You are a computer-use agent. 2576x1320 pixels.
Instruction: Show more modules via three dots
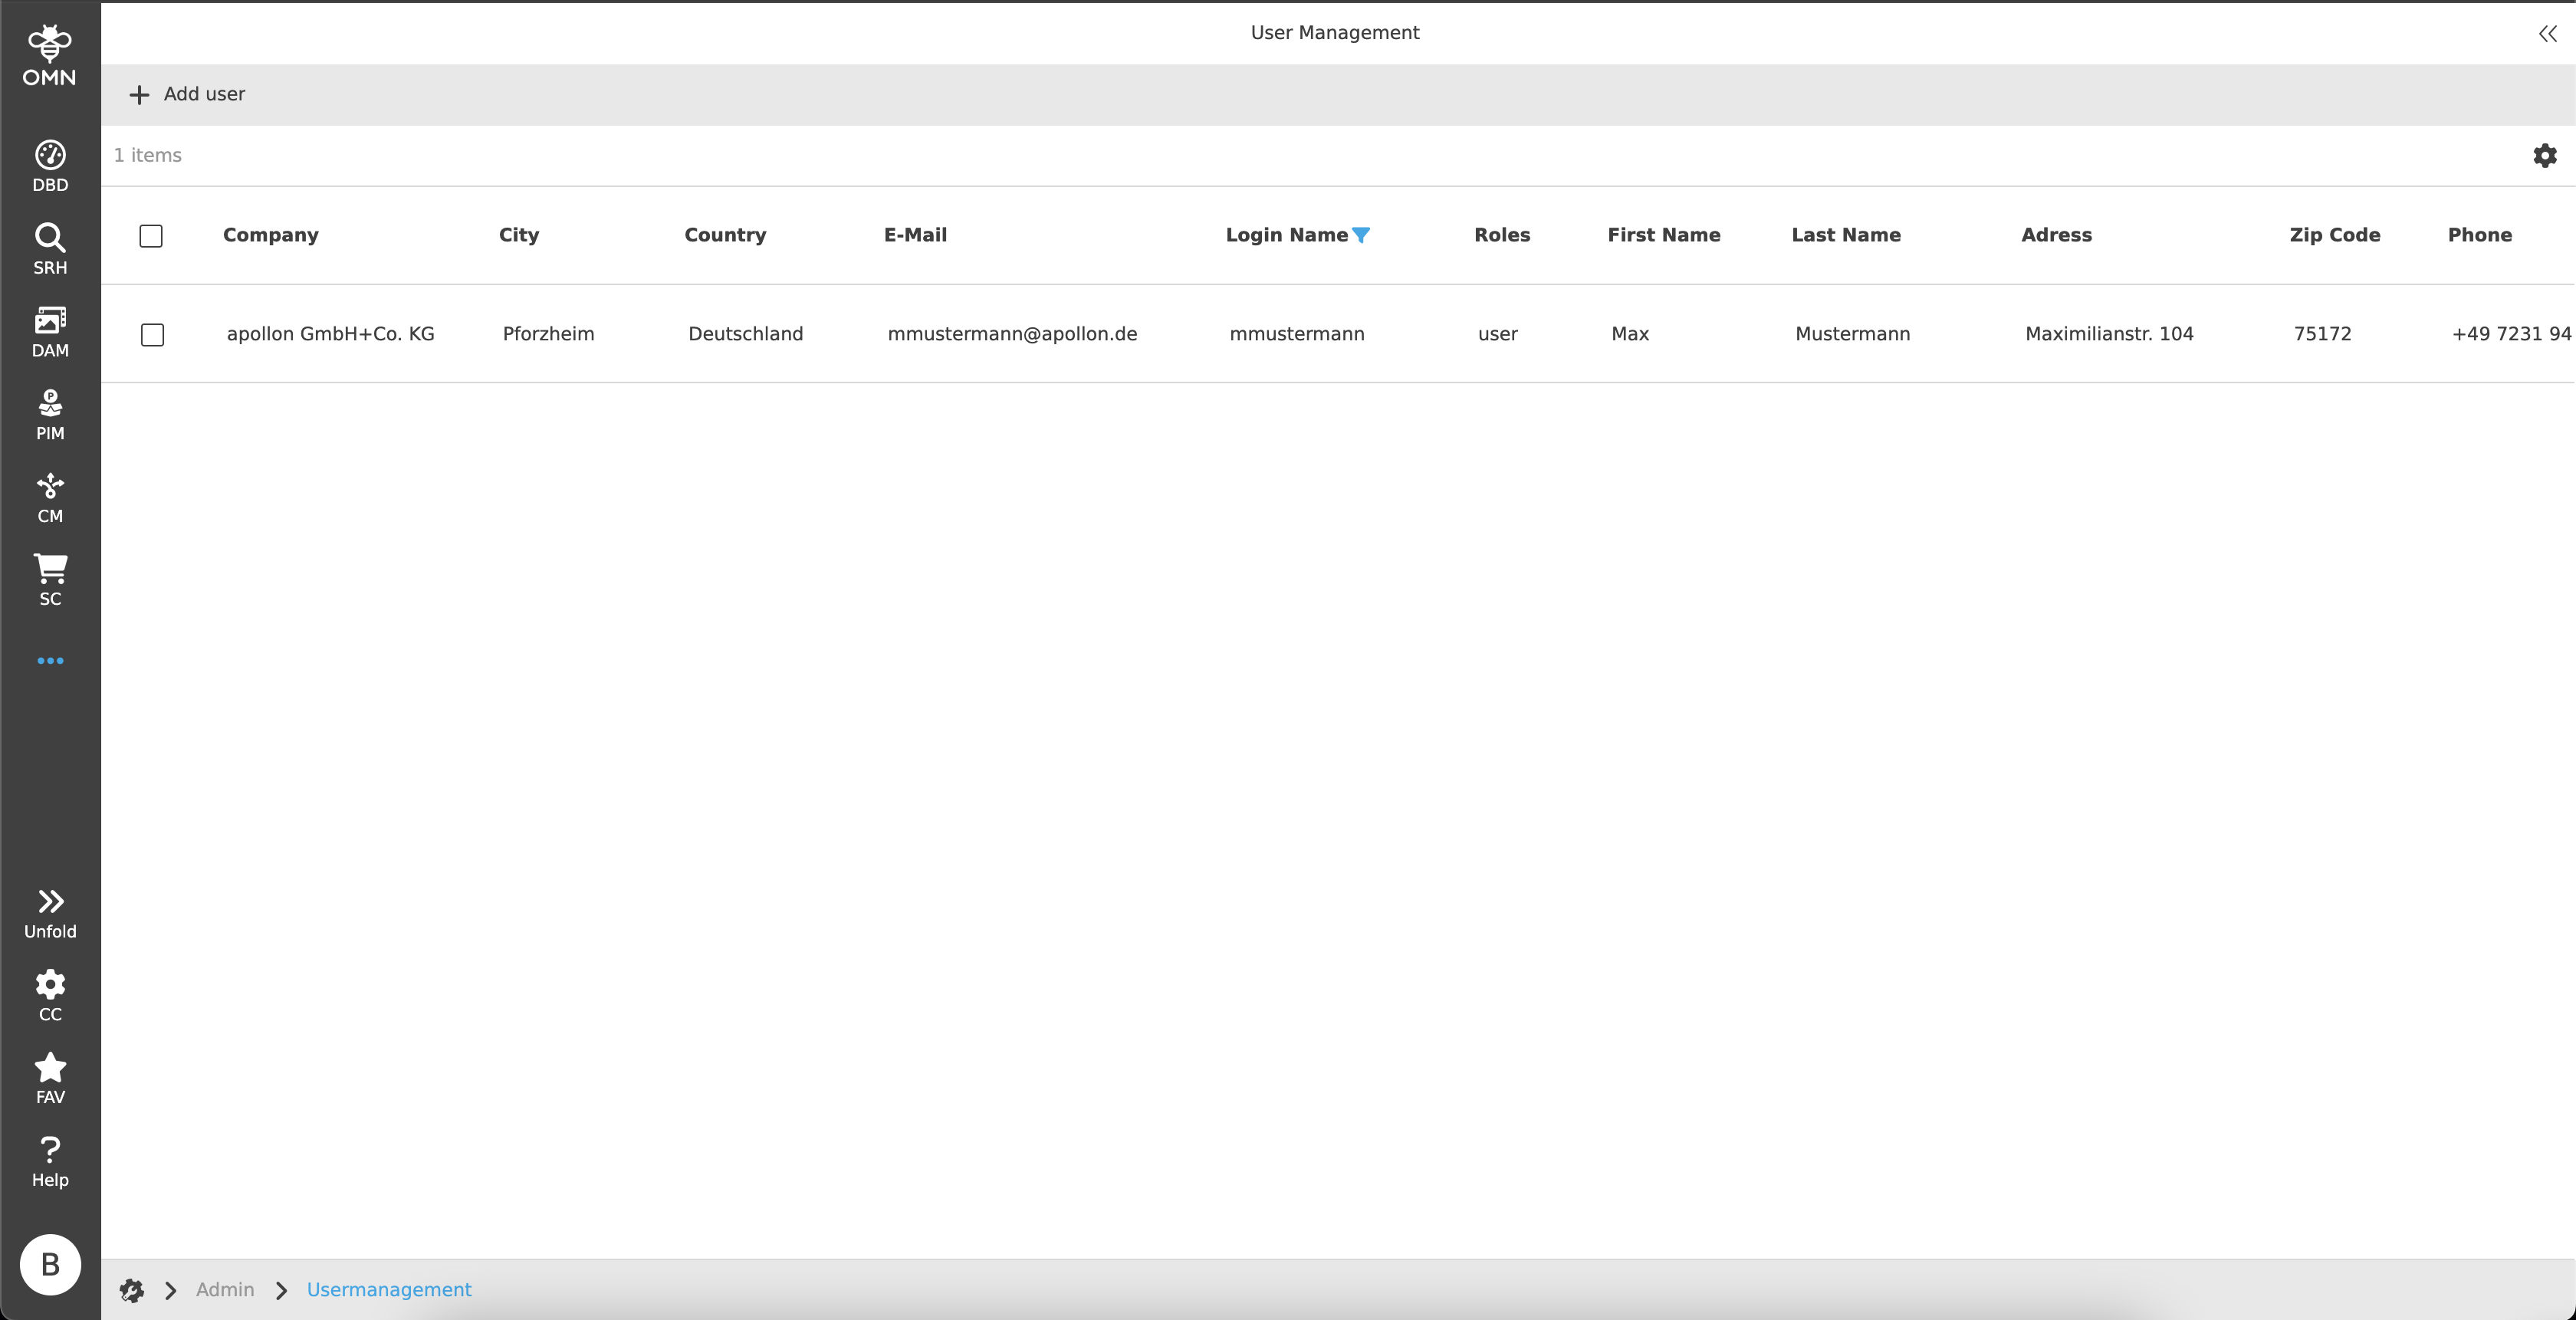click(x=50, y=661)
